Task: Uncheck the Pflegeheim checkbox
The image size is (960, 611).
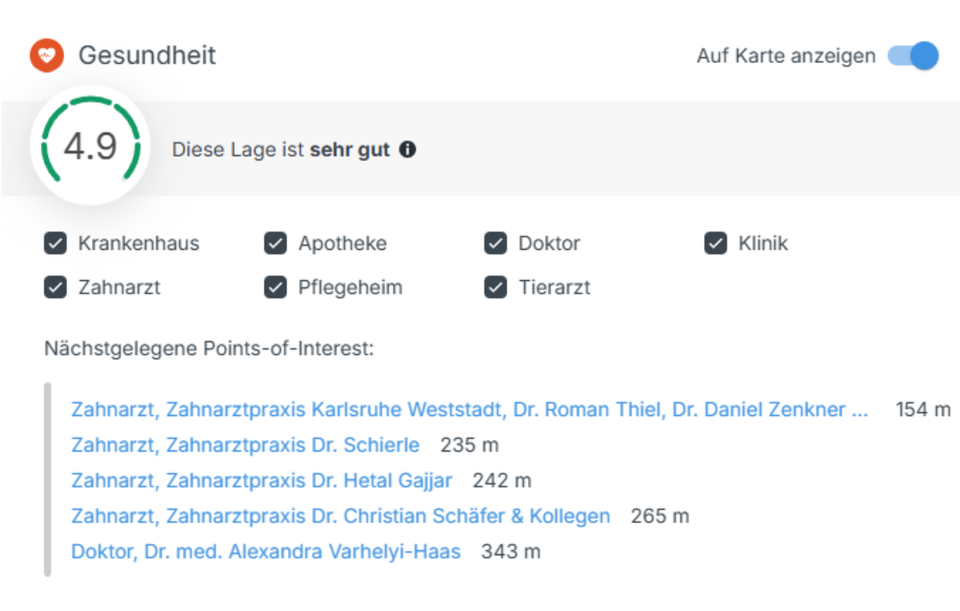Action: [x=275, y=287]
